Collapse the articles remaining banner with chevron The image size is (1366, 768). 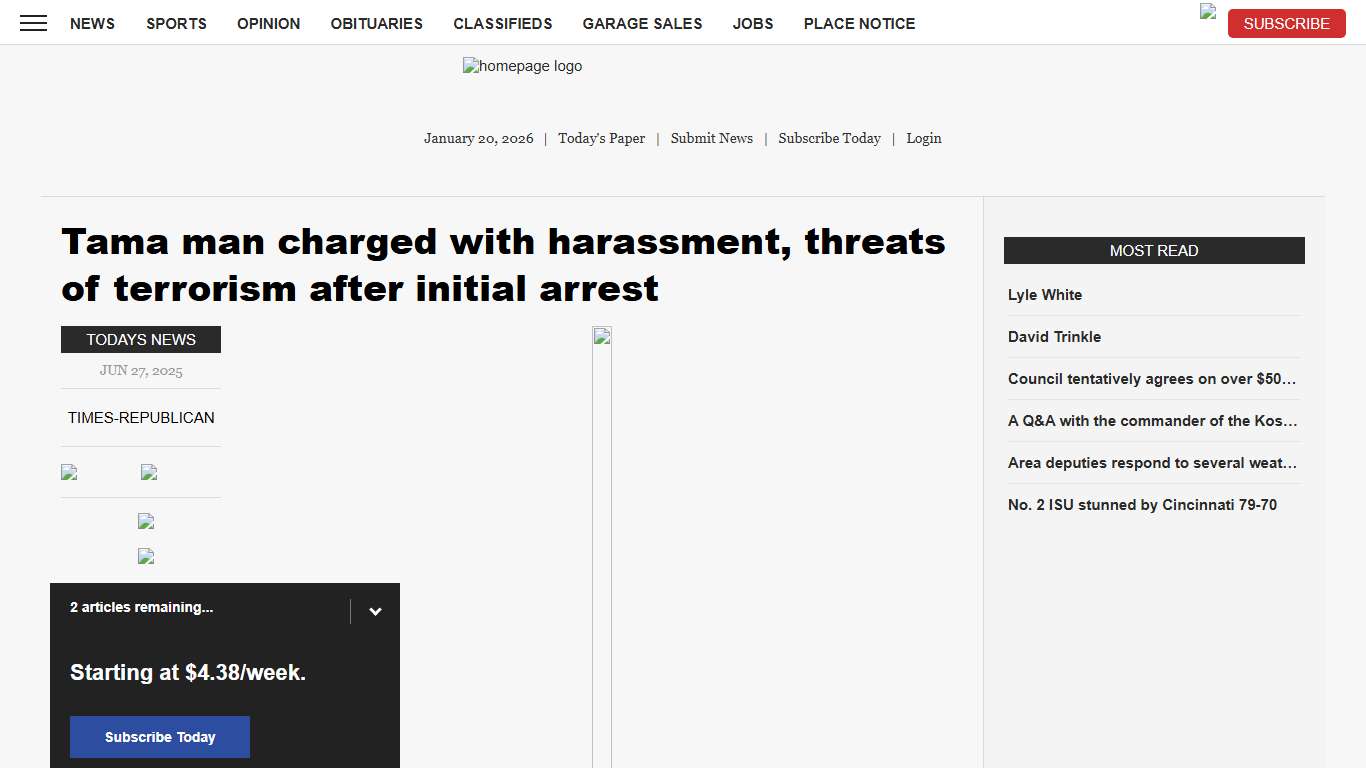click(375, 612)
